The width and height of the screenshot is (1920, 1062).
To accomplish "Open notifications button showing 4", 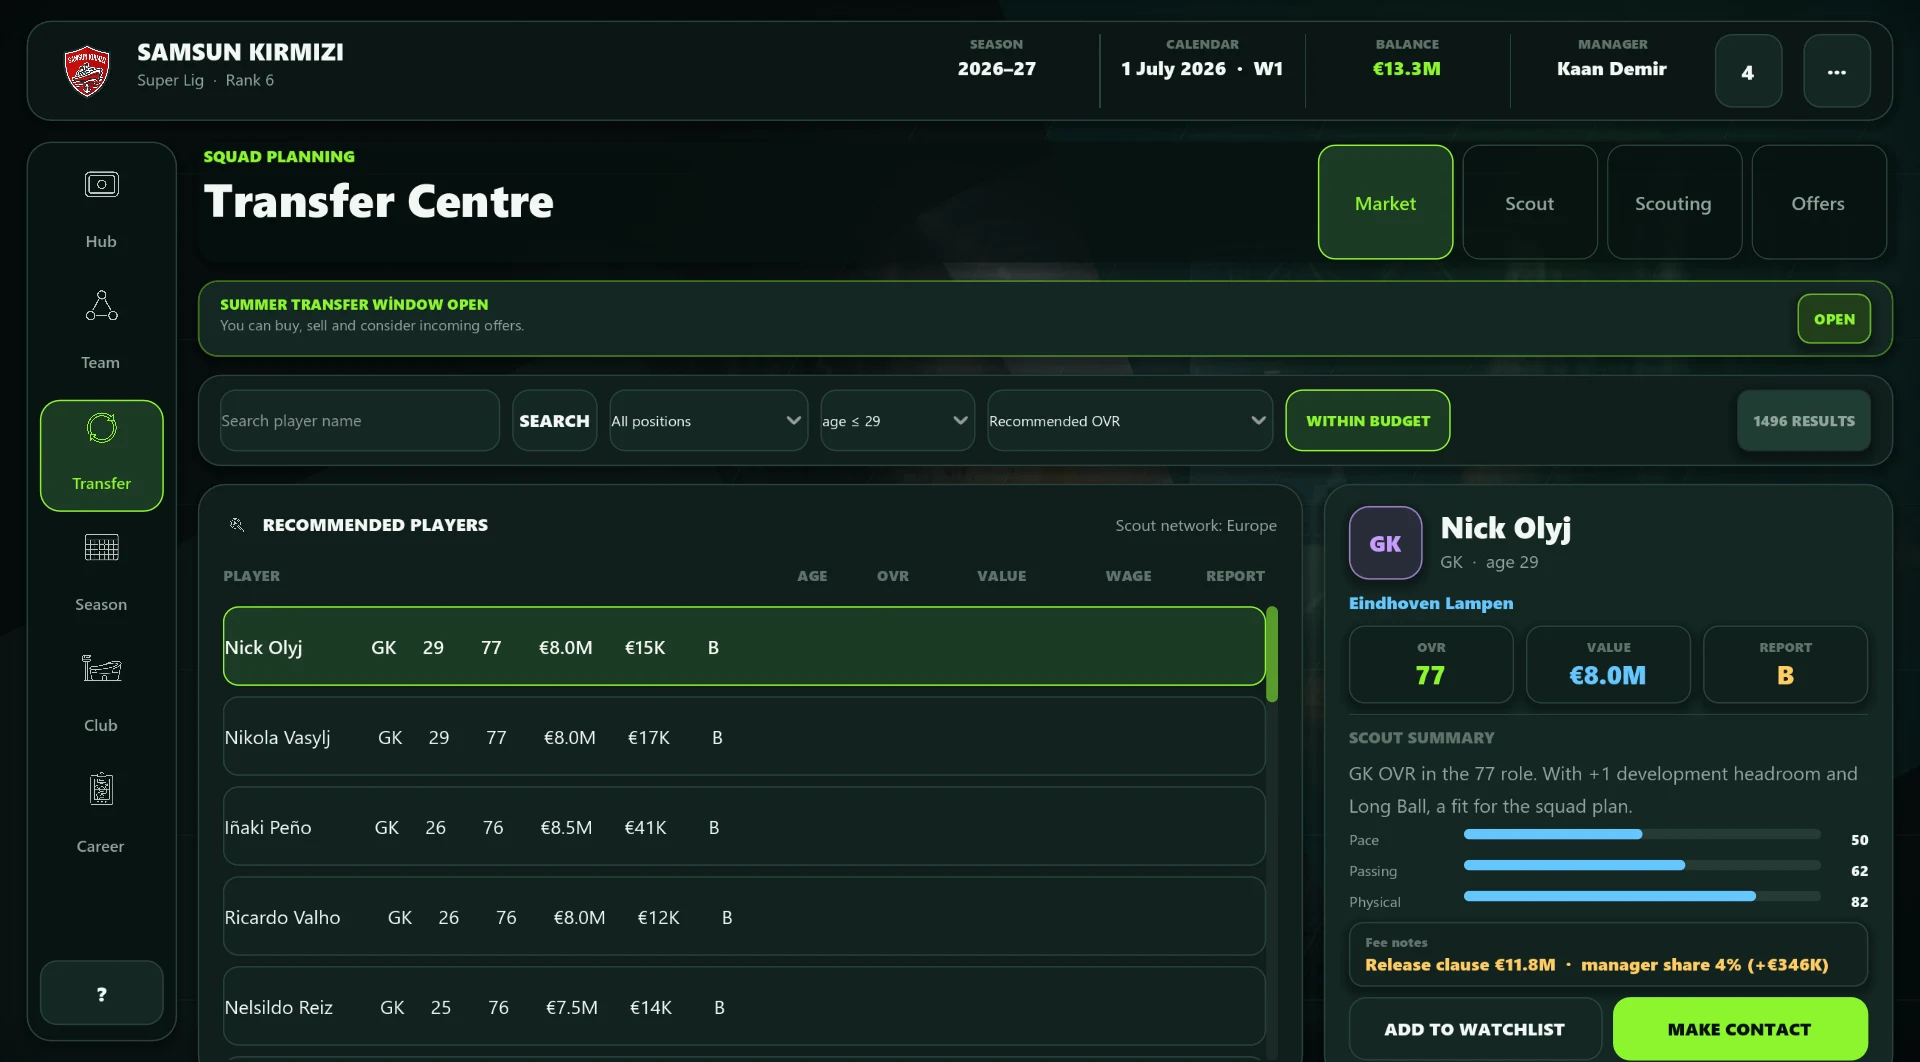I will coord(1748,71).
